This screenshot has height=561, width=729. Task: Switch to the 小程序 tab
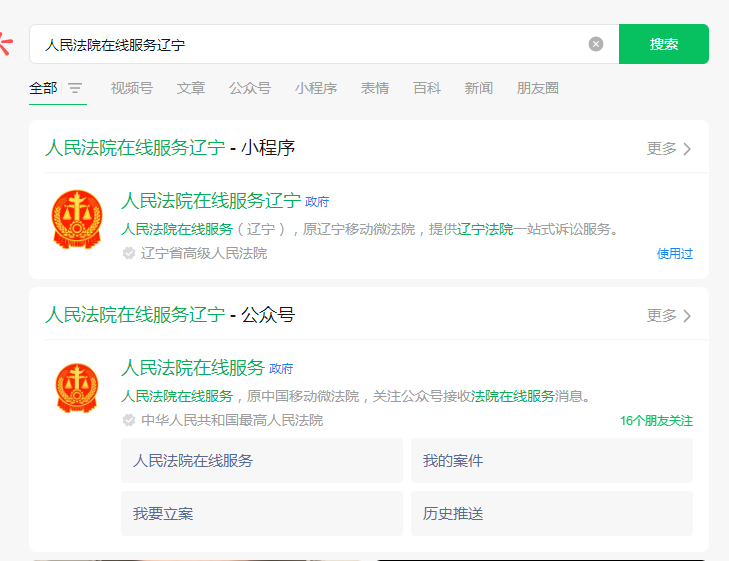[x=316, y=88]
